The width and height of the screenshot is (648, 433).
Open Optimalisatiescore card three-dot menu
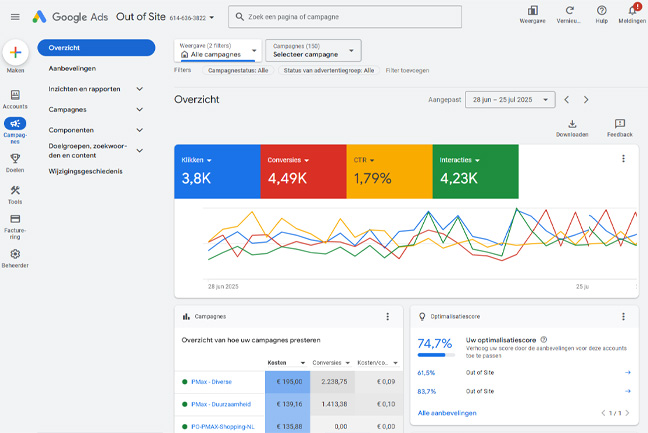tap(624, 316)
